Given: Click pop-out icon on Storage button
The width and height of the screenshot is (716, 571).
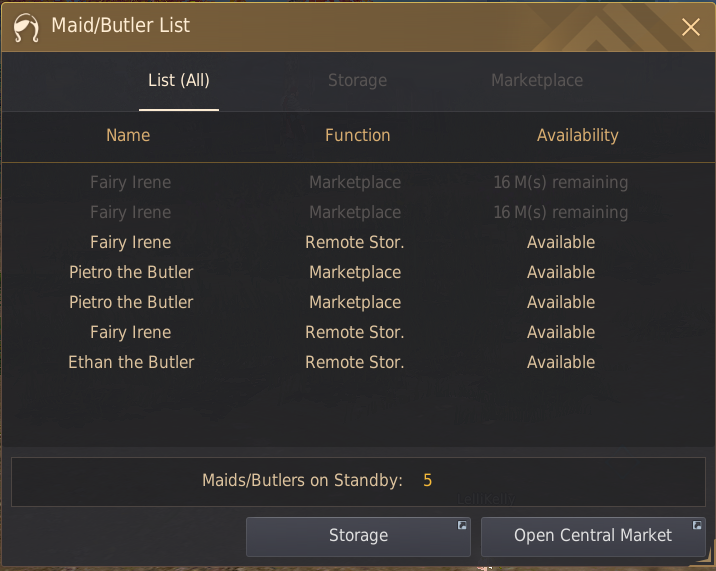Looking at the screenshot, I should point(462,525).
